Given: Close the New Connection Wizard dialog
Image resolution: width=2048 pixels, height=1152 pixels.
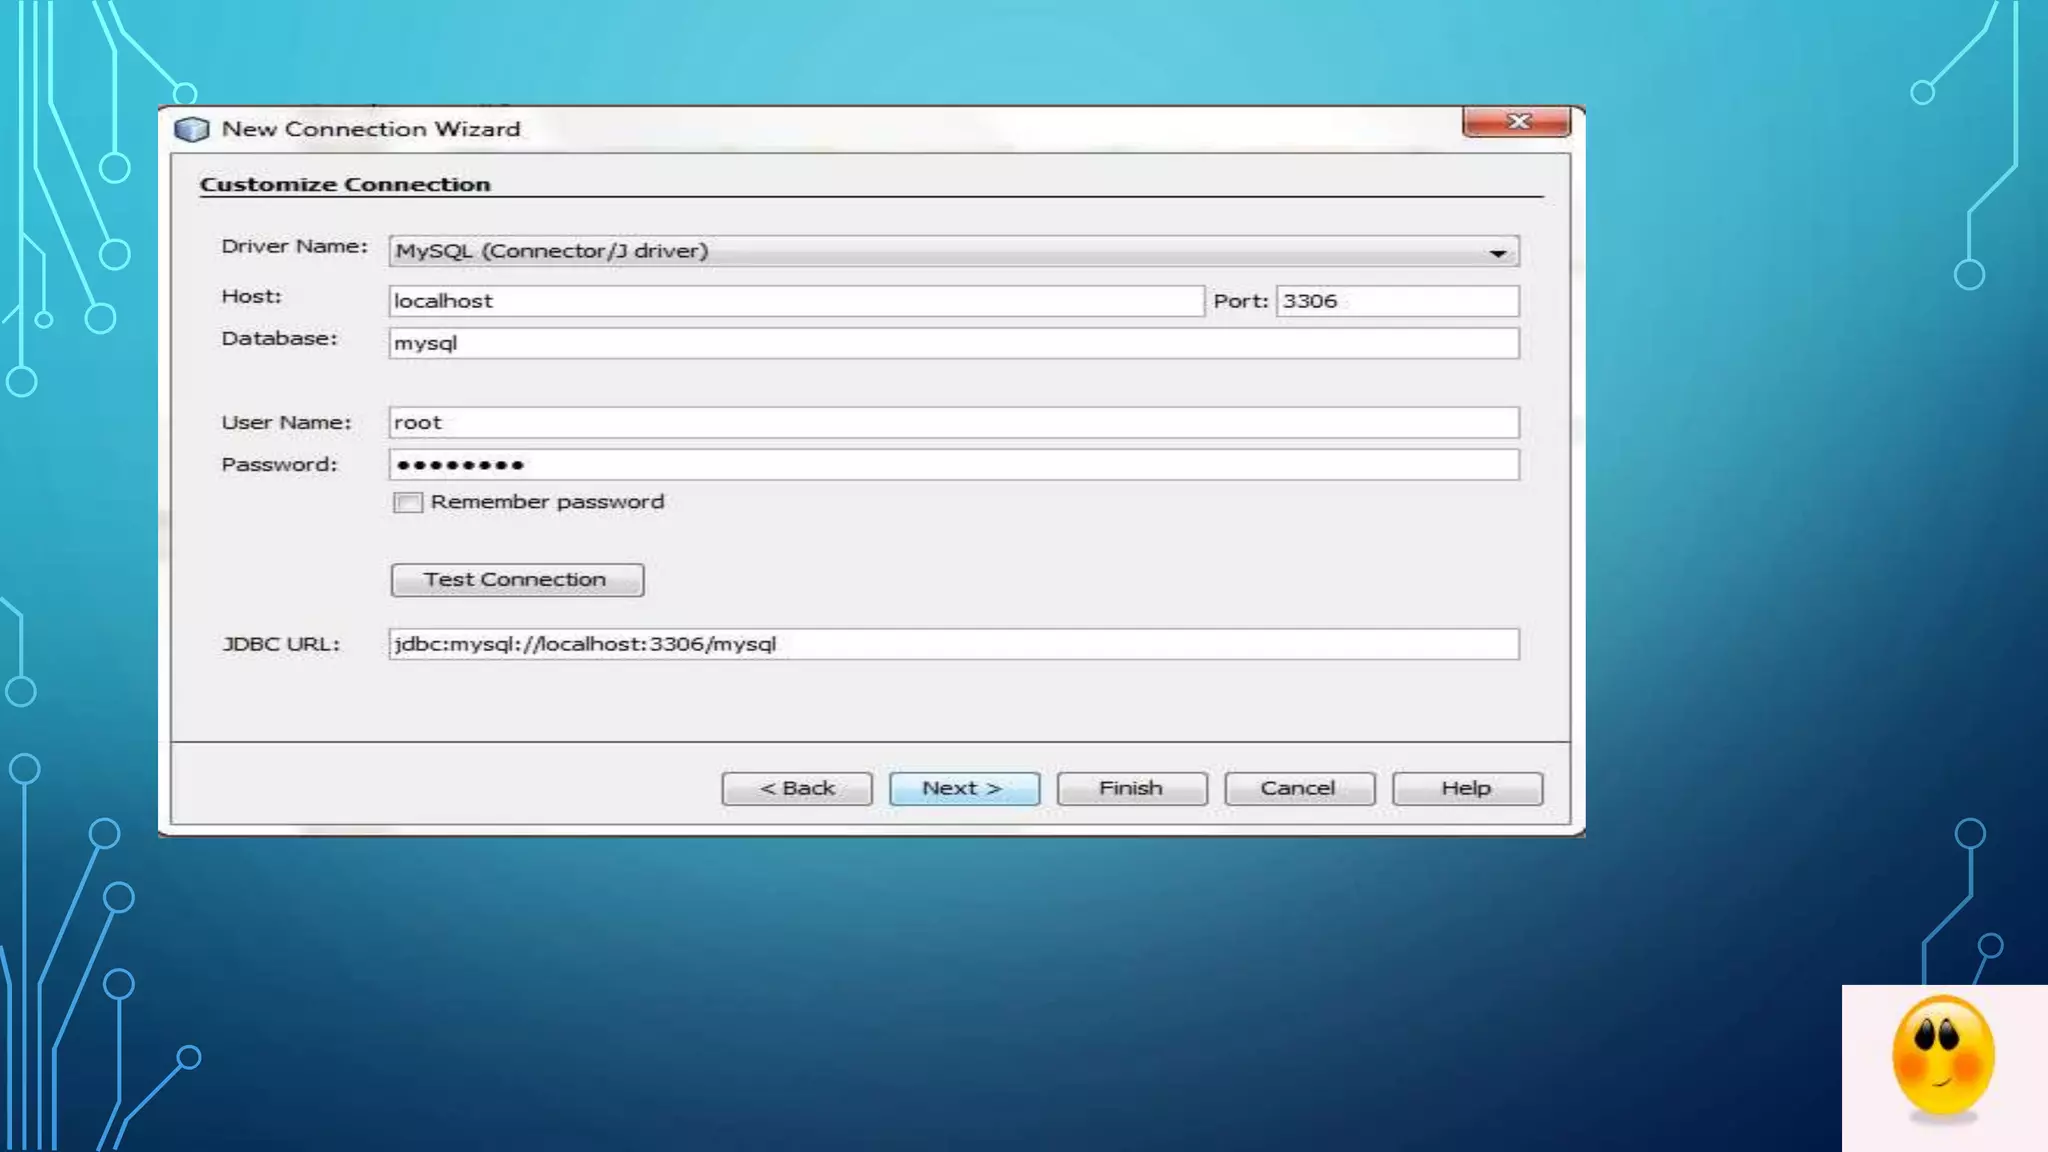Looking at the screenshot, I should [x=1517, y=121].
